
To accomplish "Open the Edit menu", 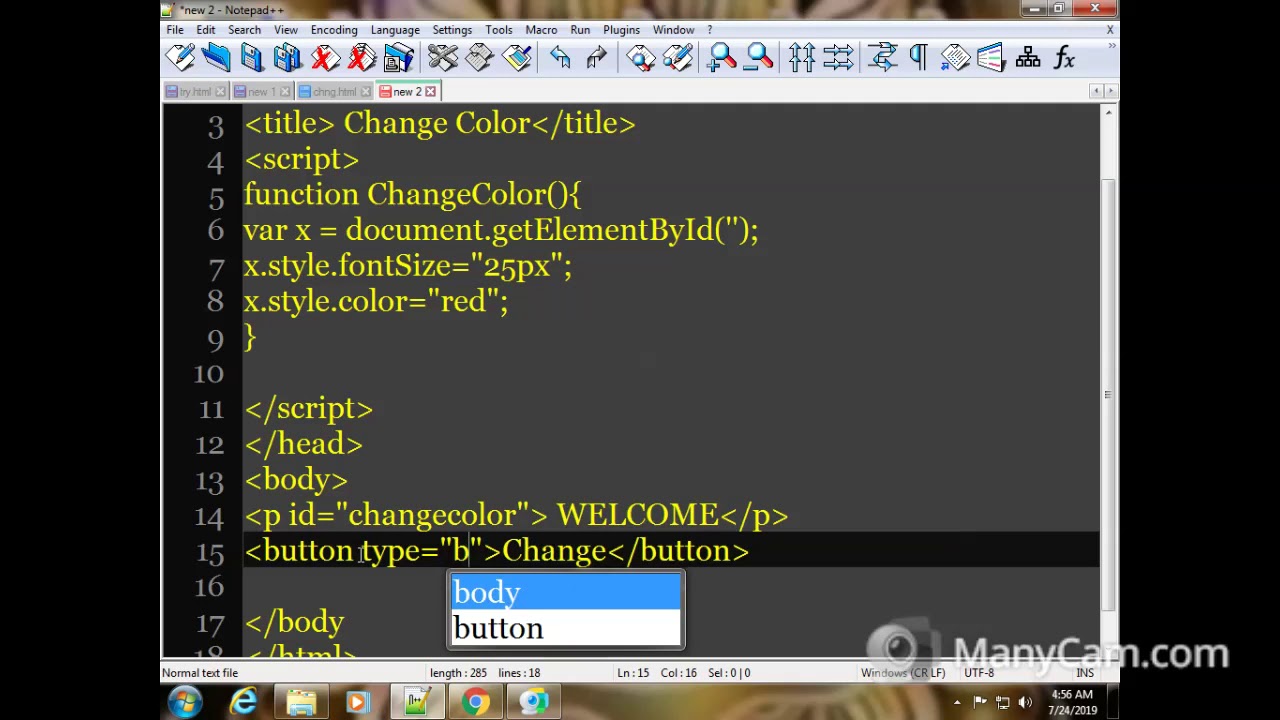I will coord(206,30).
